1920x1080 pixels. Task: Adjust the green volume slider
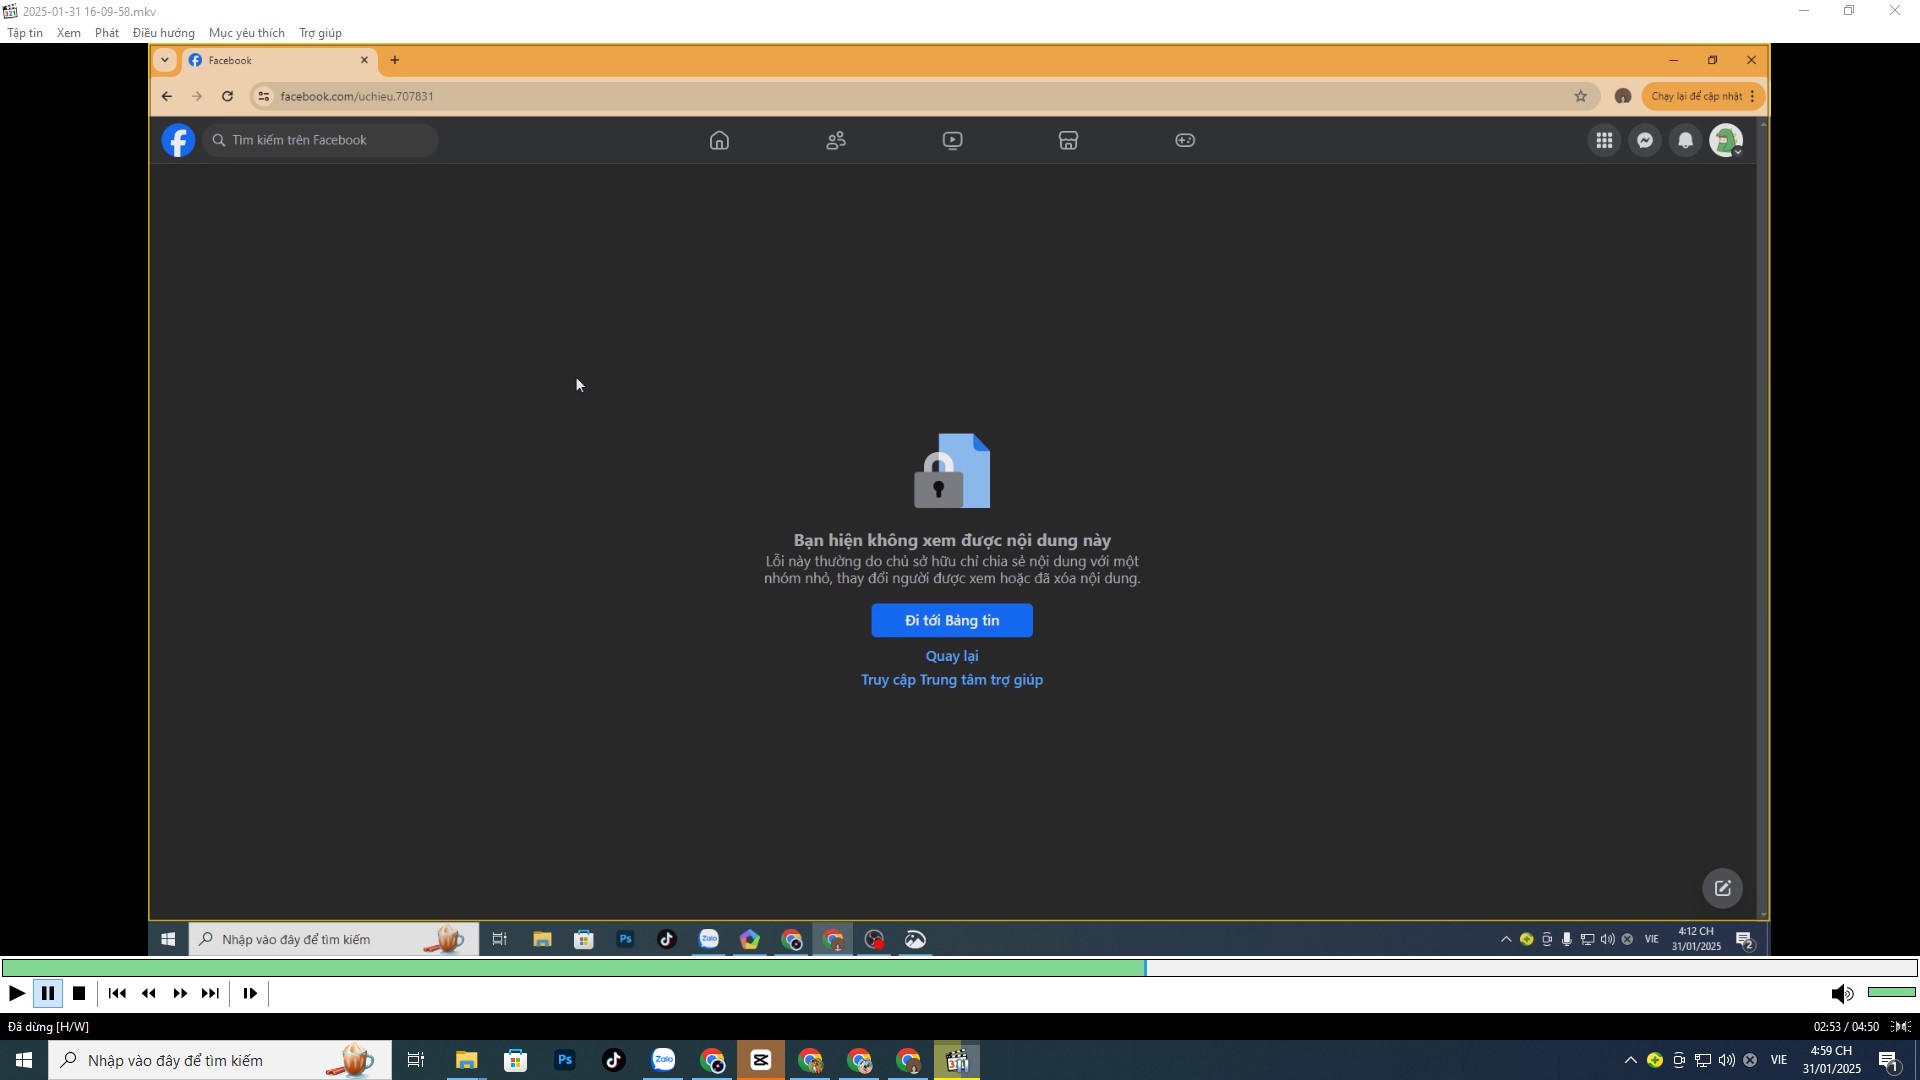1891,993
